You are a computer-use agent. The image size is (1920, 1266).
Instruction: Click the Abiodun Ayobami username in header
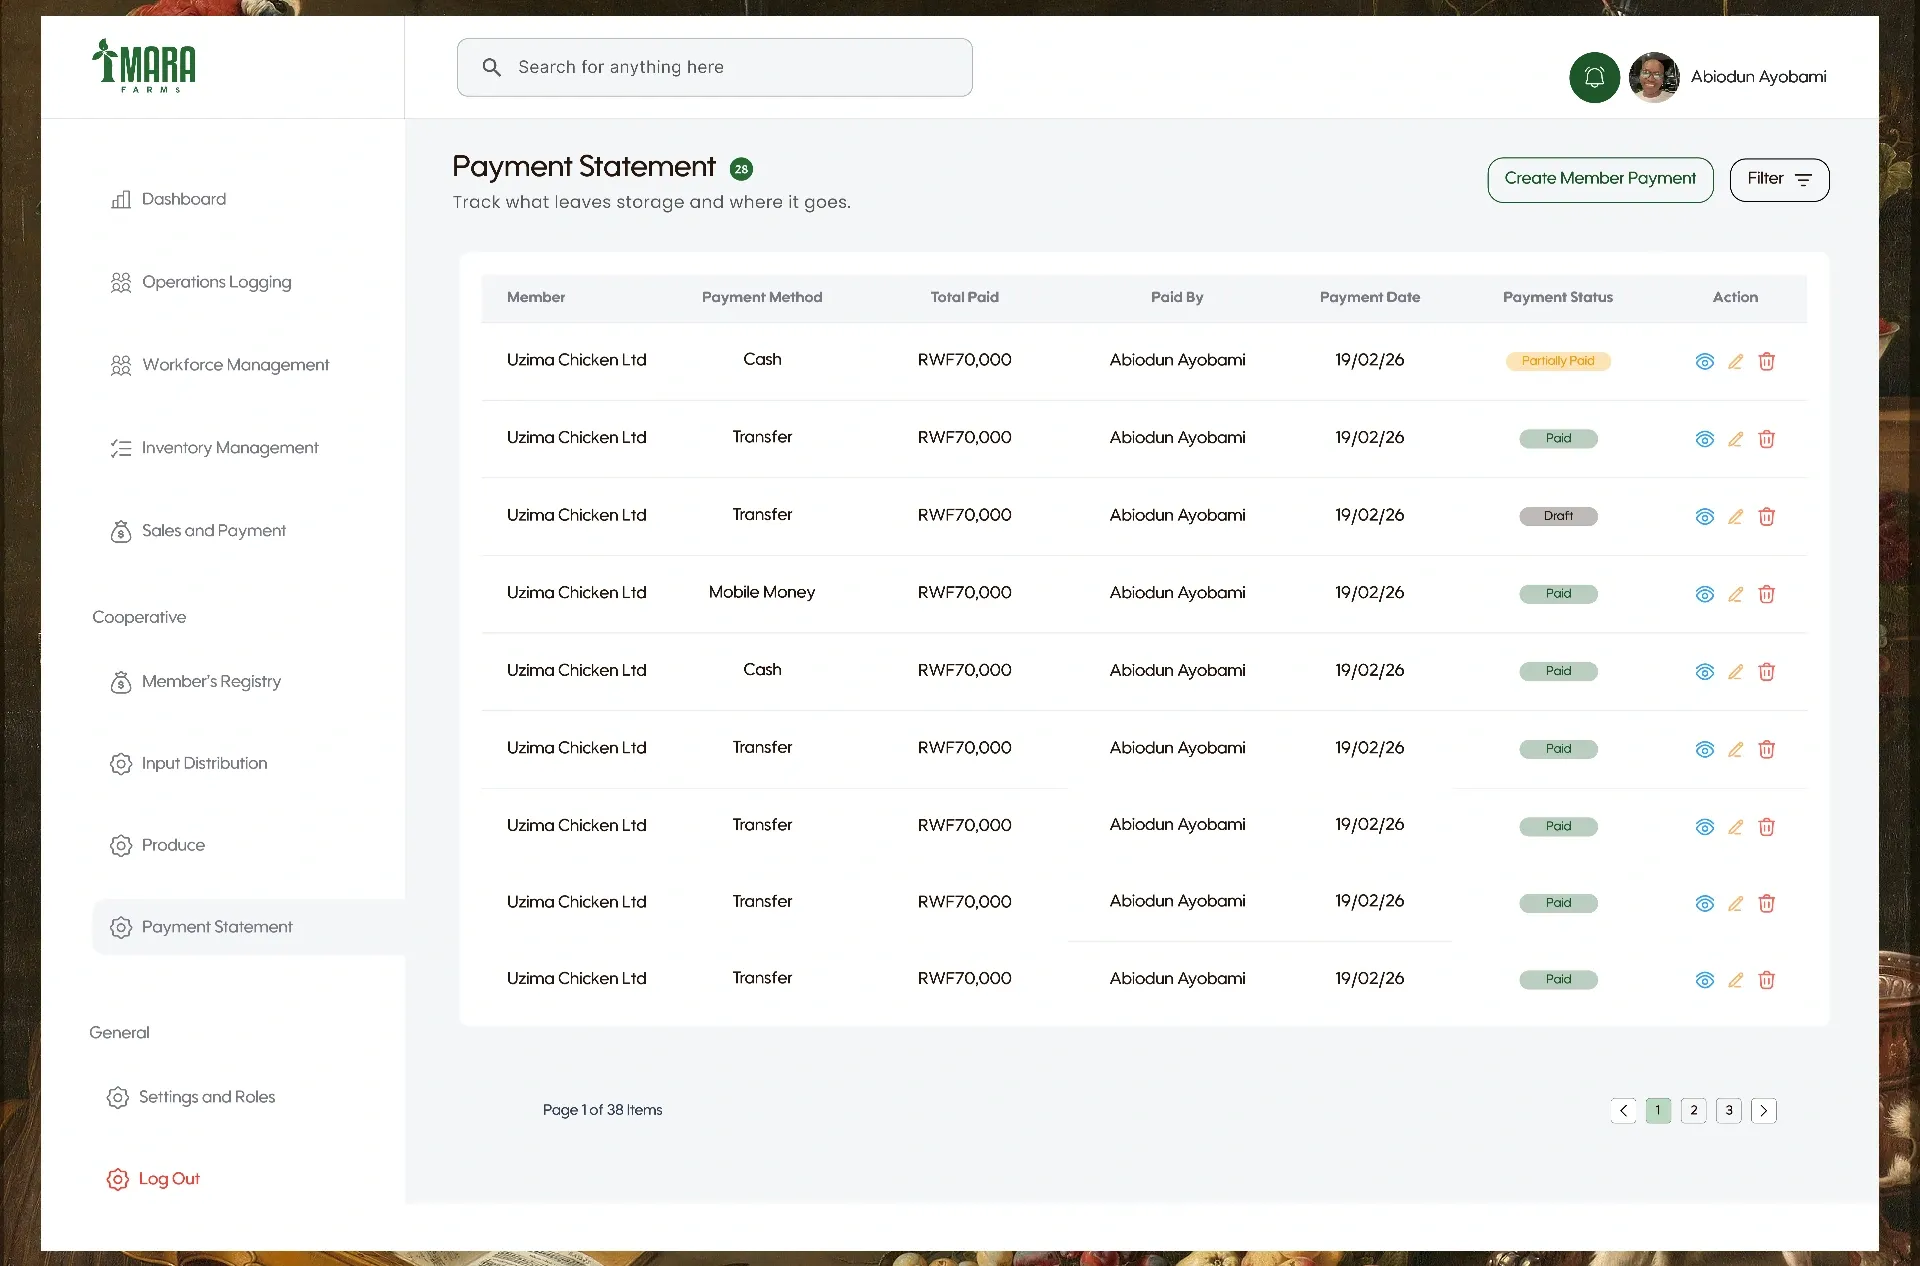[1758, 77]
